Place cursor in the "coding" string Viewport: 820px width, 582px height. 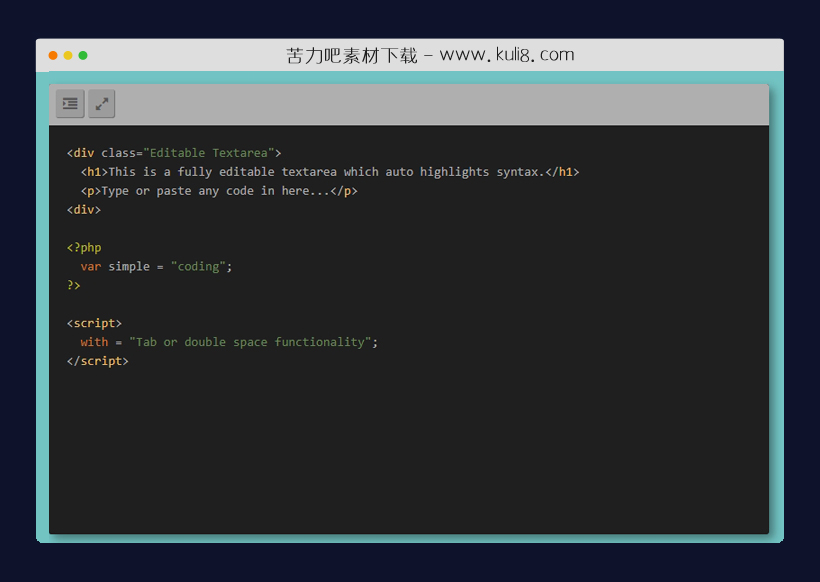click(198, 267)
